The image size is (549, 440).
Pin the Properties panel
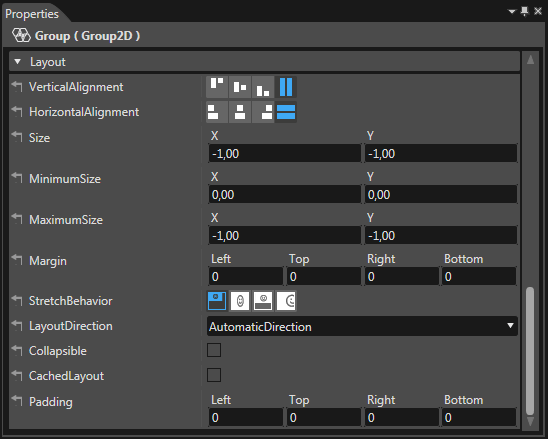click(524, 11)
